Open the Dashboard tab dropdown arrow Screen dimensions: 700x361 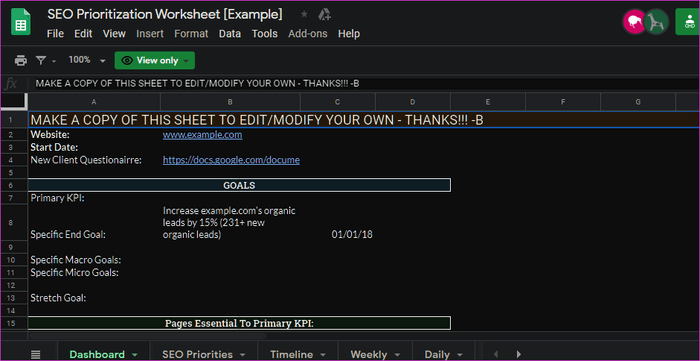tap(134, 355)
